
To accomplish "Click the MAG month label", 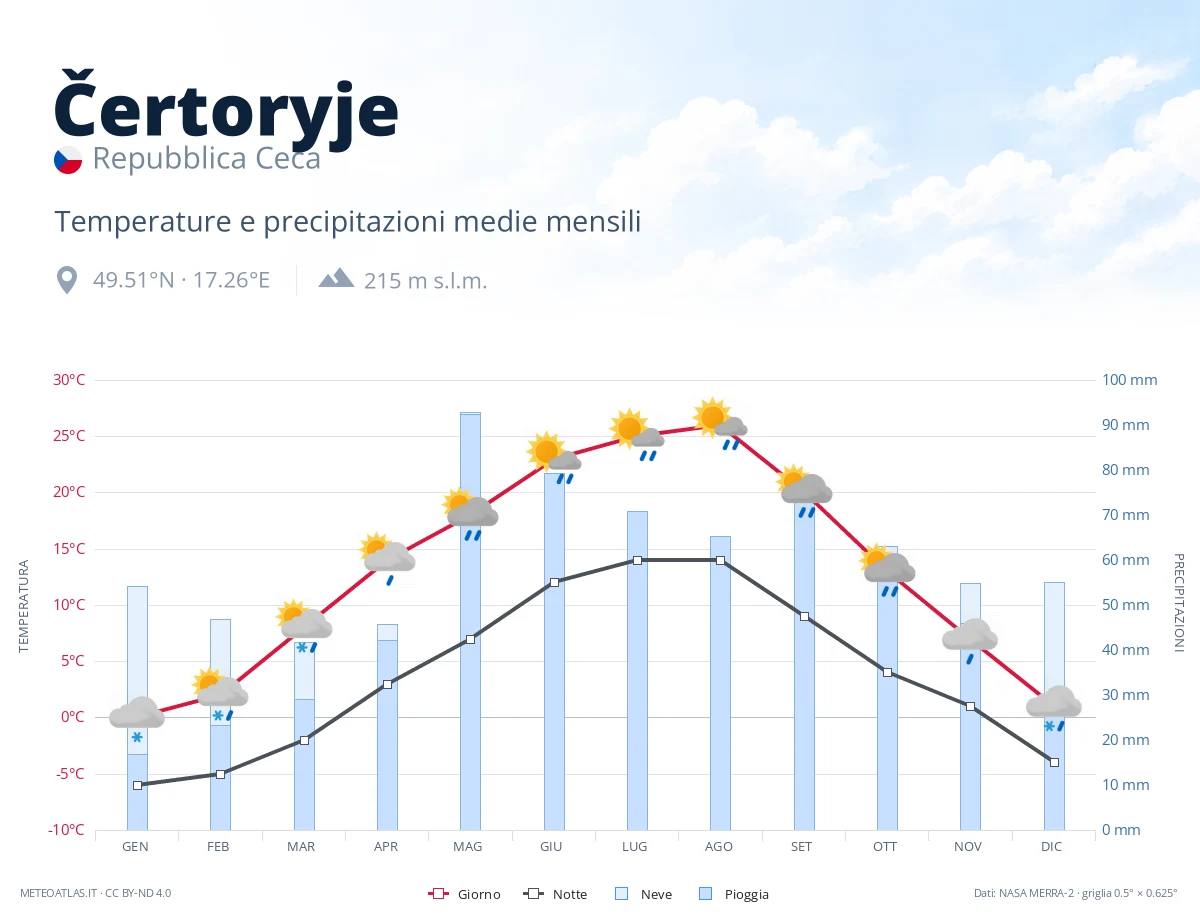I will point(468,847).
